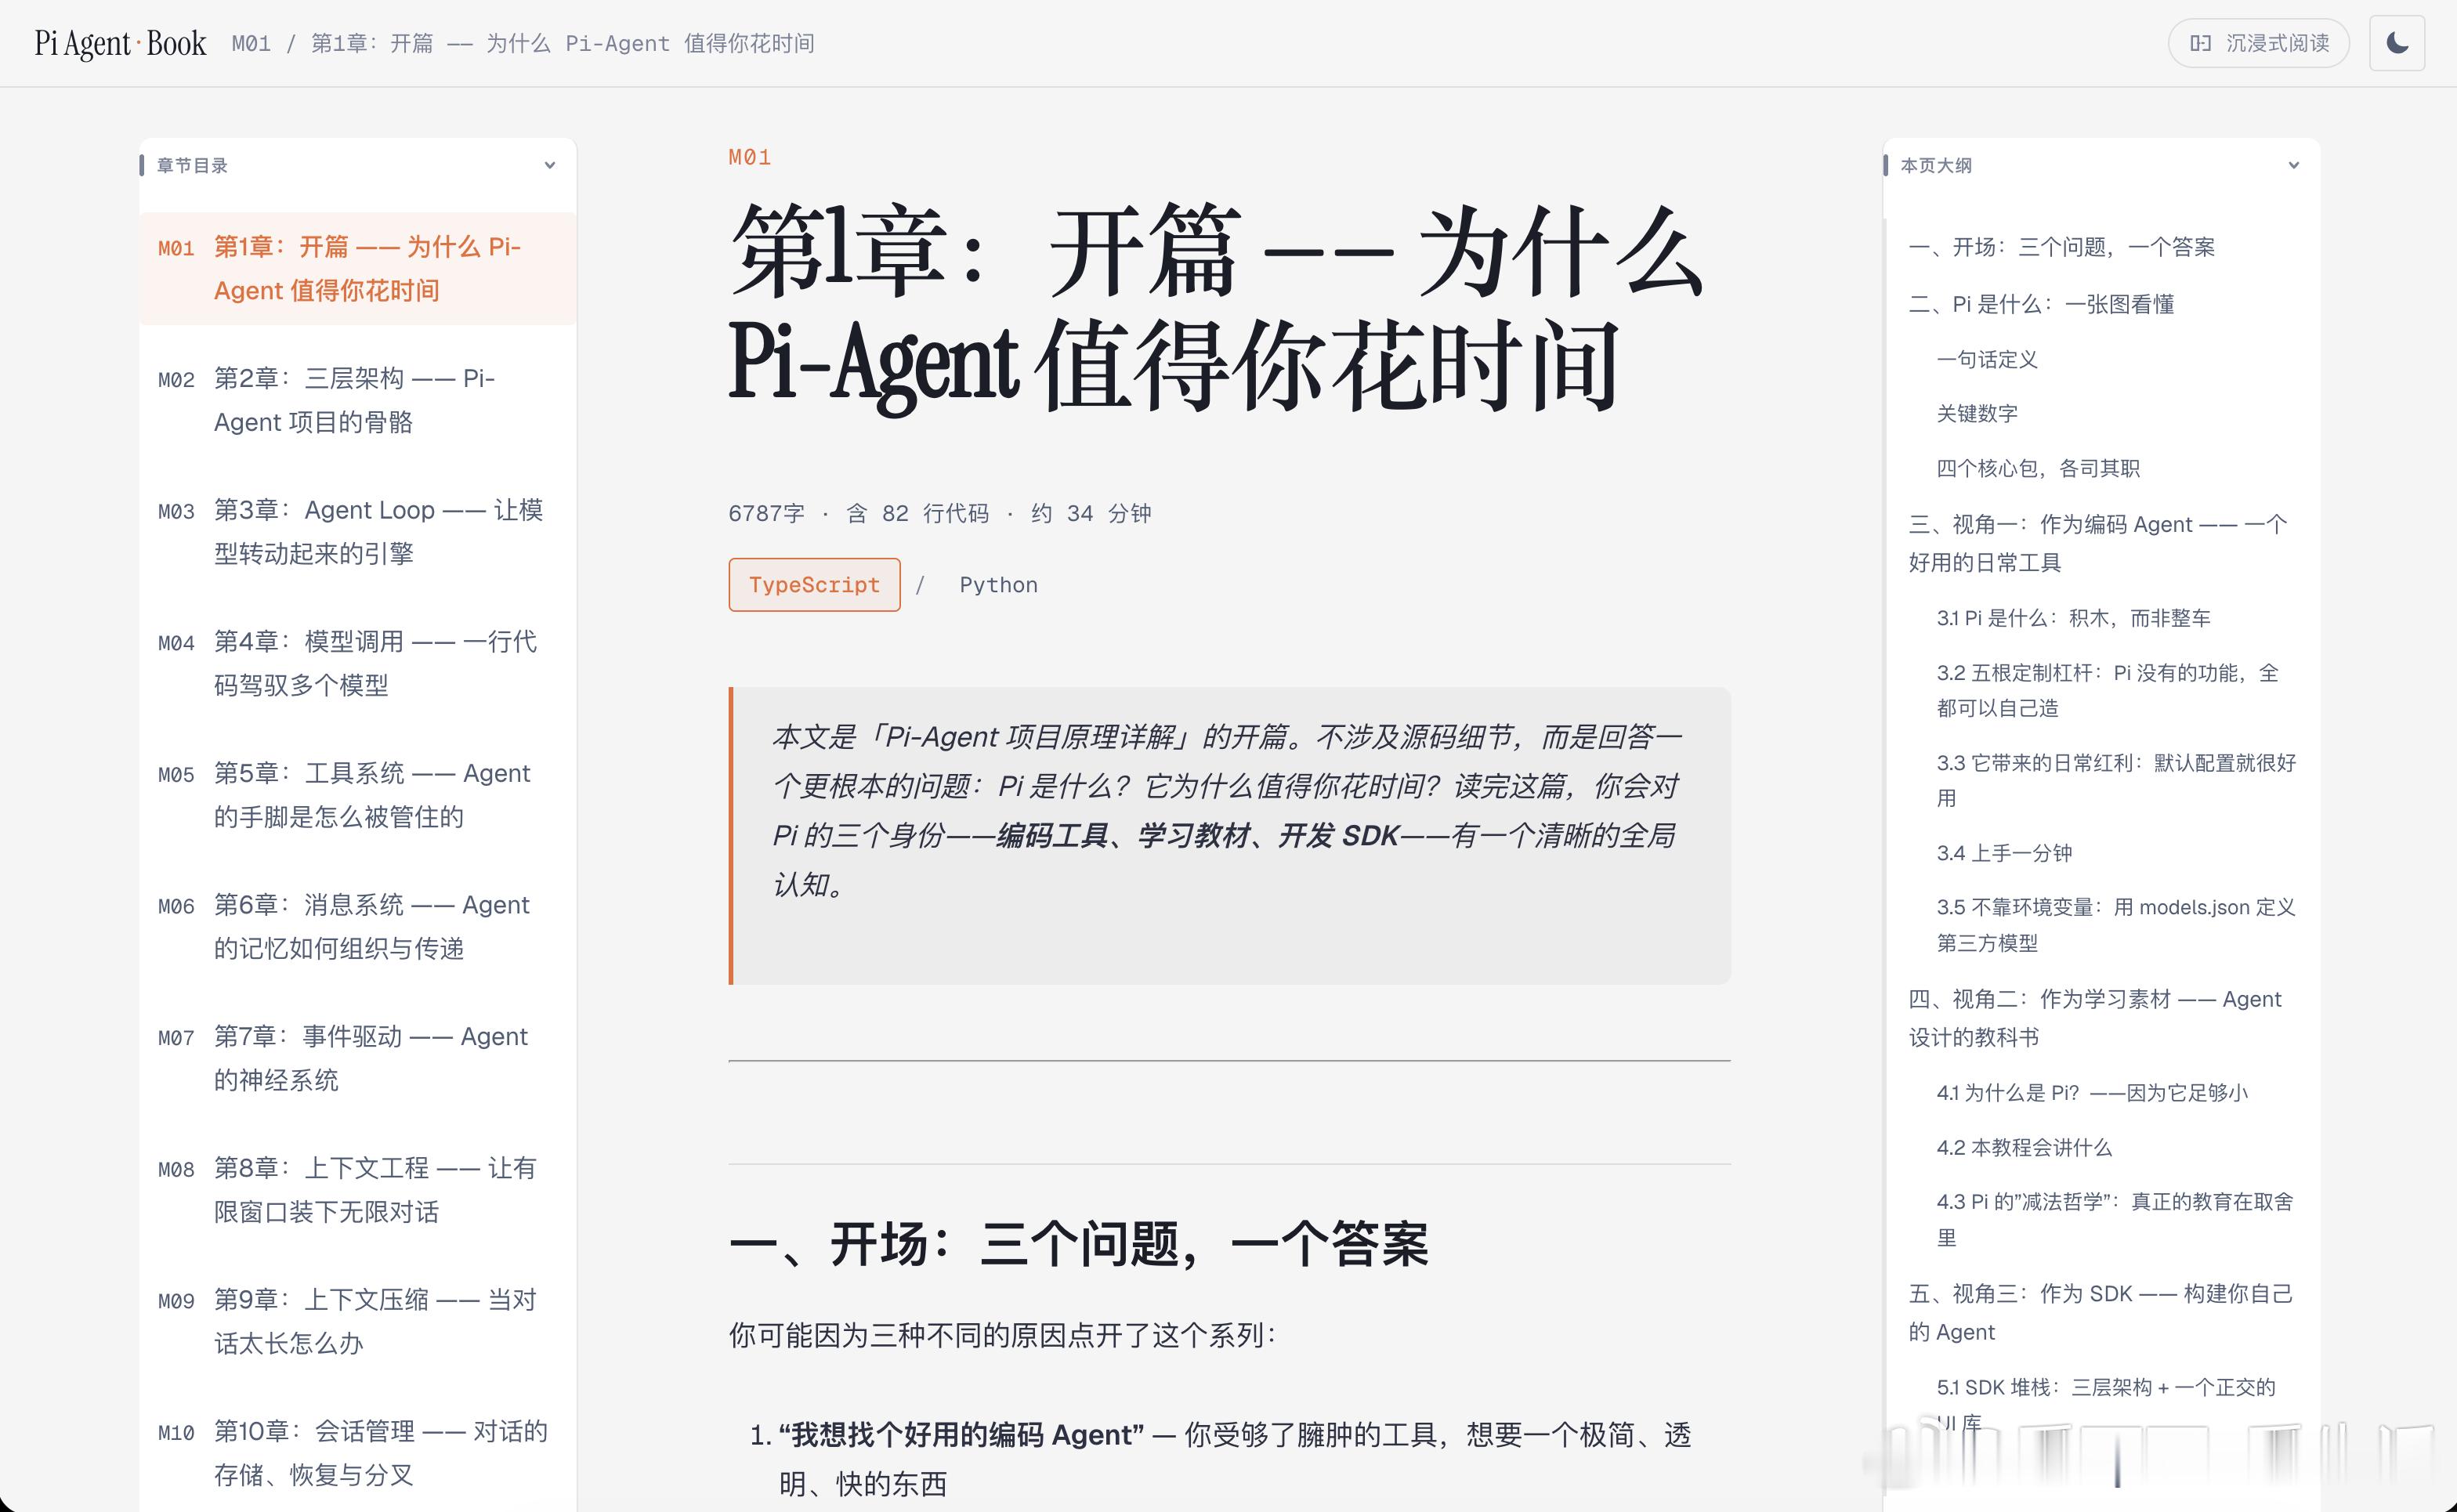
Task: Open M06 第6章 消息系统 chapter
Action: click(358, 926)
